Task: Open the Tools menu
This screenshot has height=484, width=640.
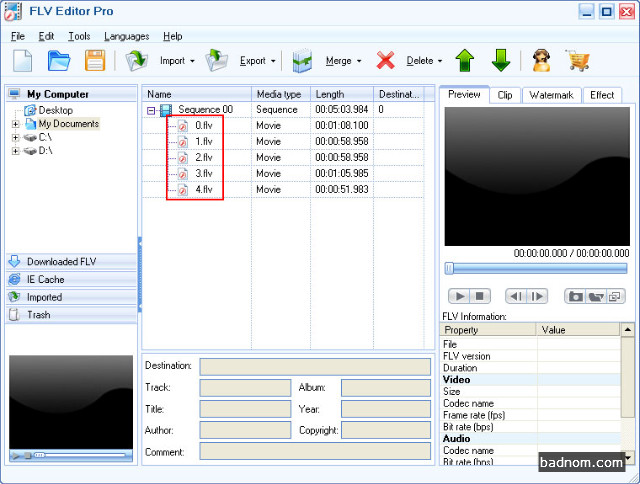Action: (79, 36)
